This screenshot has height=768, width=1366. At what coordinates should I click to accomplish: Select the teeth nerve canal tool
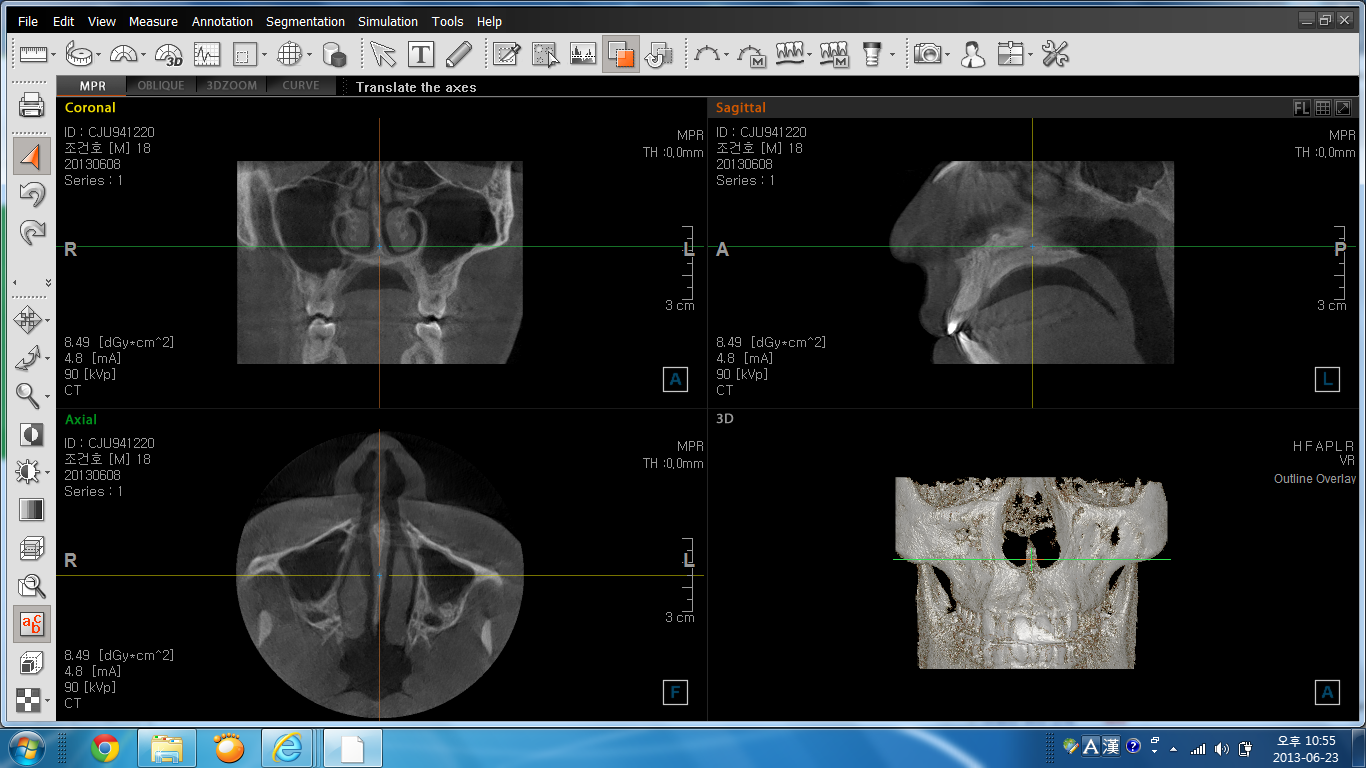(x=790, y=54)
